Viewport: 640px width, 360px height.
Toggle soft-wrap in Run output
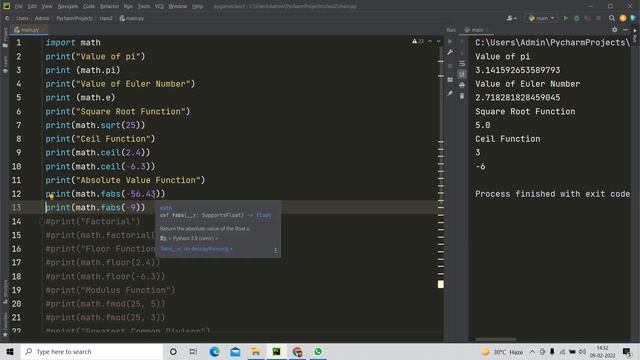click(x=462, y=63)
